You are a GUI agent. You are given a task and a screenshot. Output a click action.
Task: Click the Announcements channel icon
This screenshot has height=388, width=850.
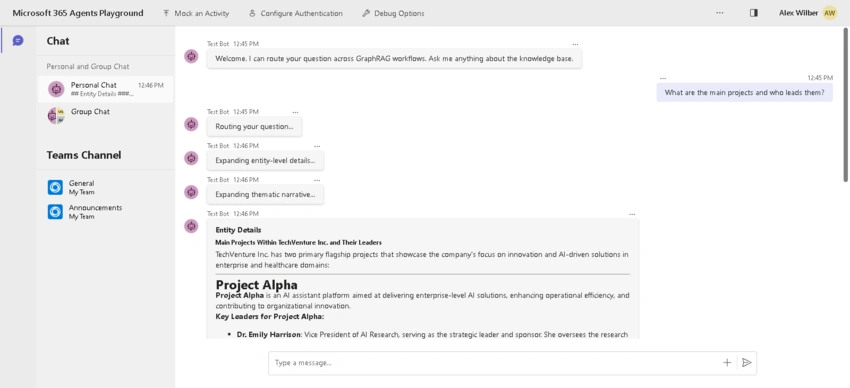pyautogui.click(x=55, y=212)
